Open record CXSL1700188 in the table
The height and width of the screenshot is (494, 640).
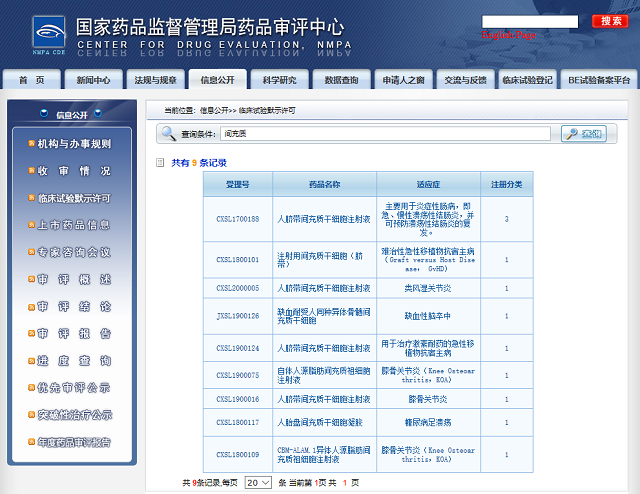point(238,218)
